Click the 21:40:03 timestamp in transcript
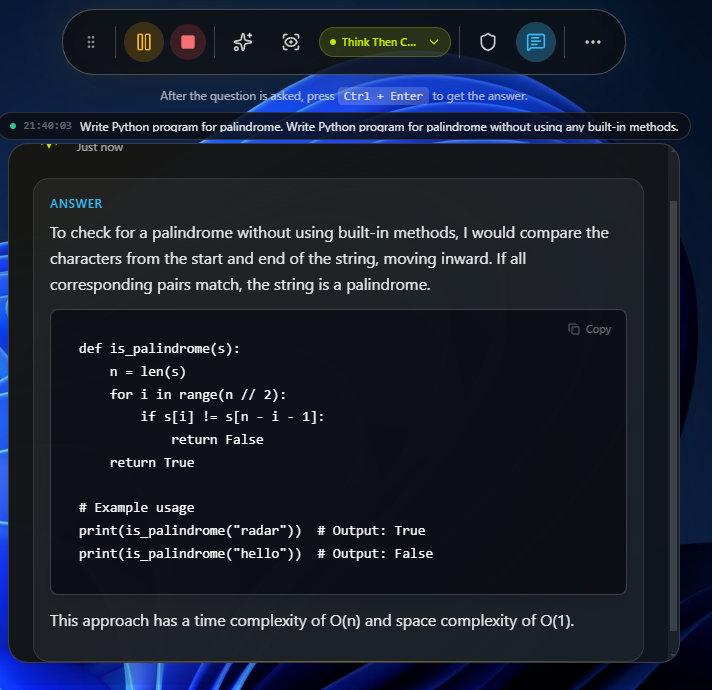Screen dimensions: 712x690 pos(48,126)
